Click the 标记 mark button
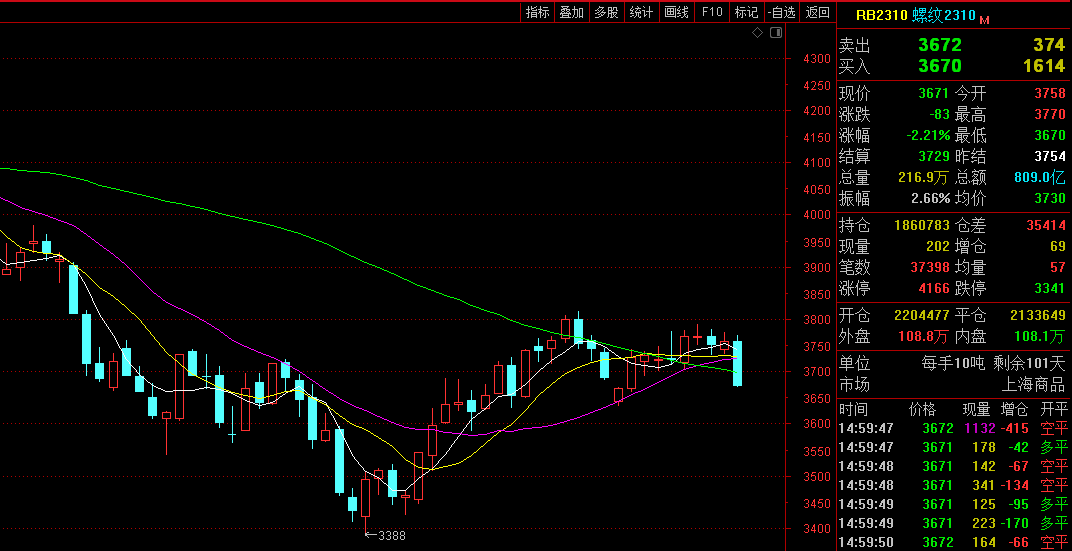This screenshot has width=1072, height=551. pyautogui.click(x=746, y=12)
